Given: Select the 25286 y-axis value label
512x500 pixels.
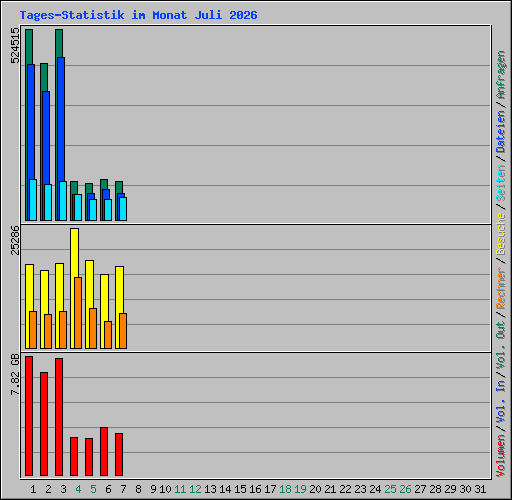Looking at the screenshot, I should (x=15, y=240).
